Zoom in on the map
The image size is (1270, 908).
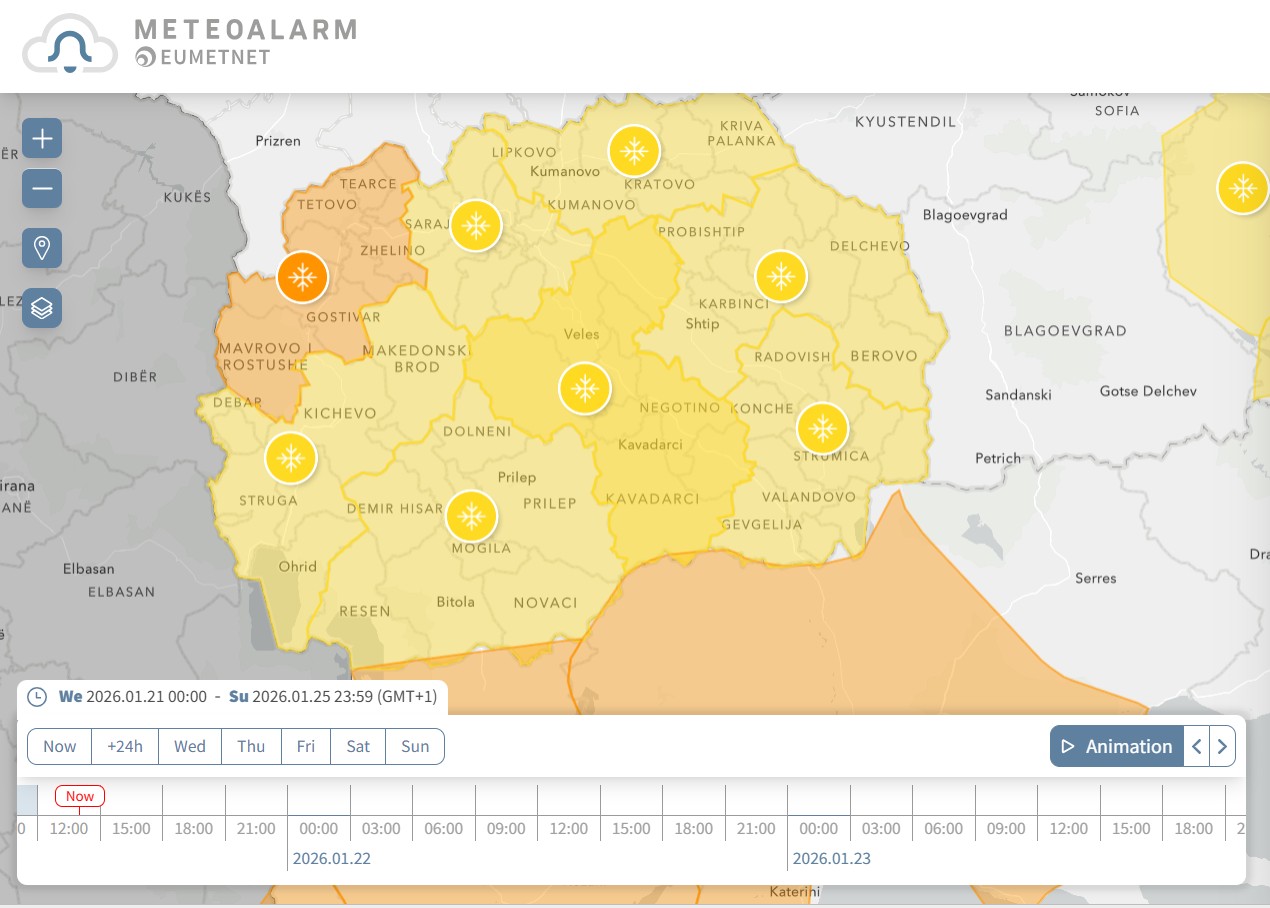coord(42,138)
